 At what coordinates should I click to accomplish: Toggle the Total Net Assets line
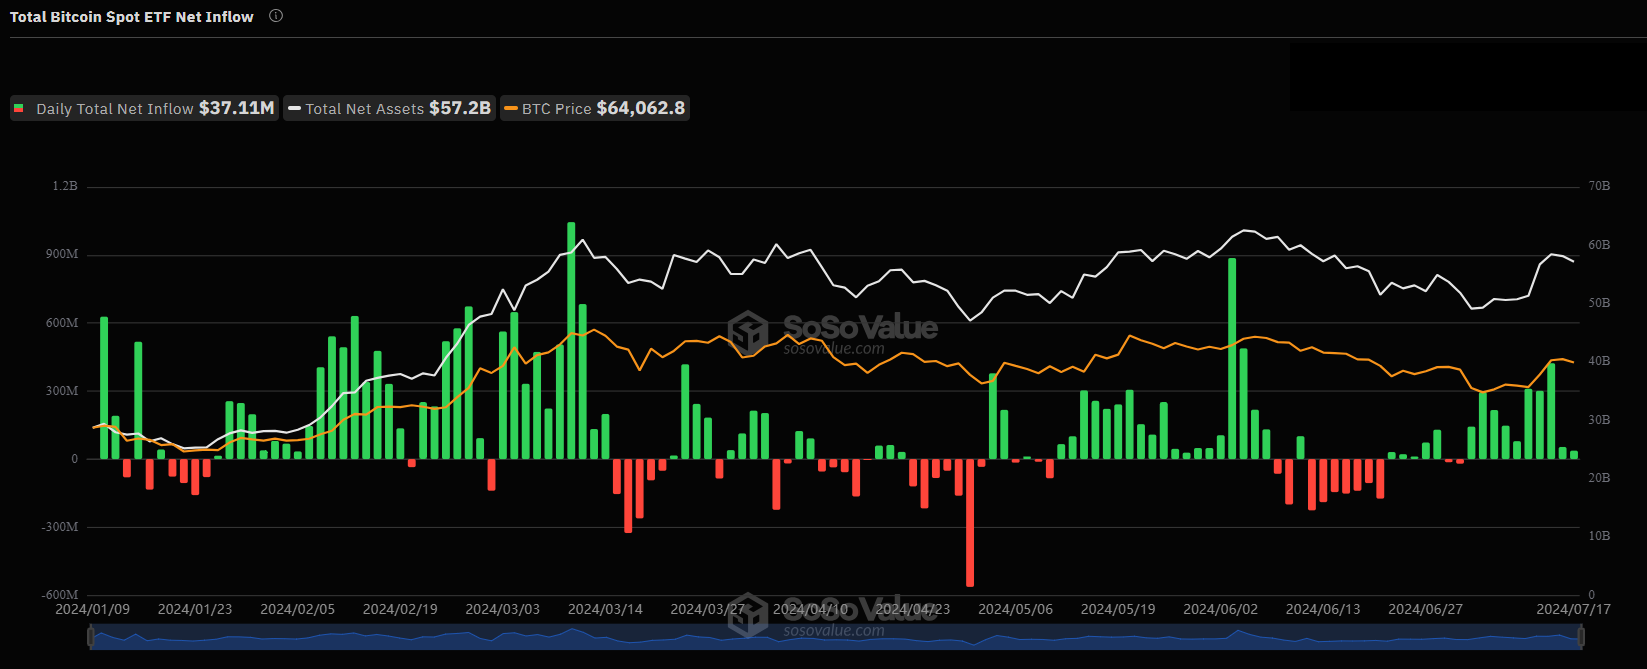pyautogui.click(x=389, y=108)
